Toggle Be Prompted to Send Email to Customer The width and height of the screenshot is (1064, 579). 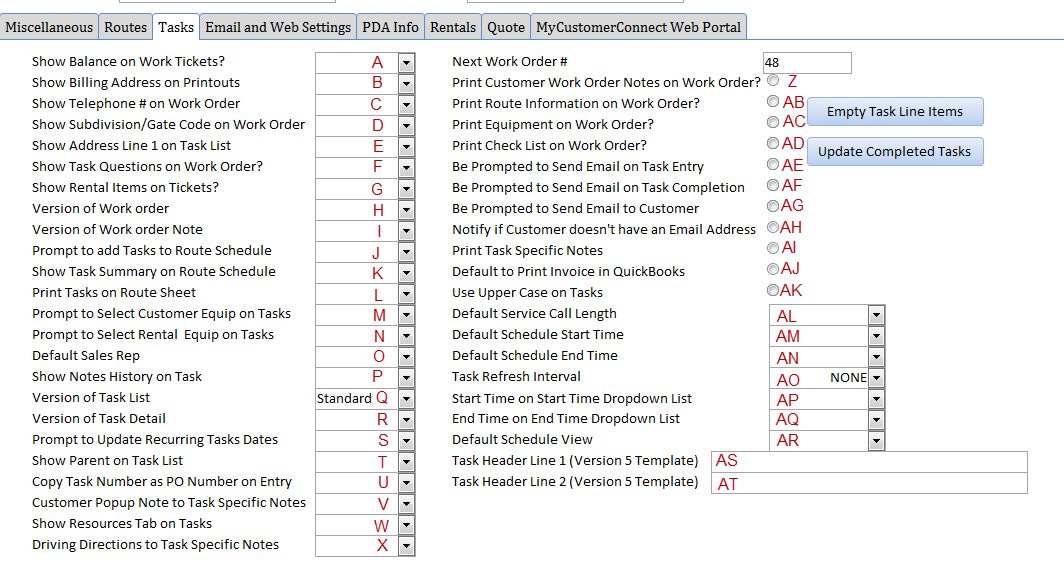[773, 206]
